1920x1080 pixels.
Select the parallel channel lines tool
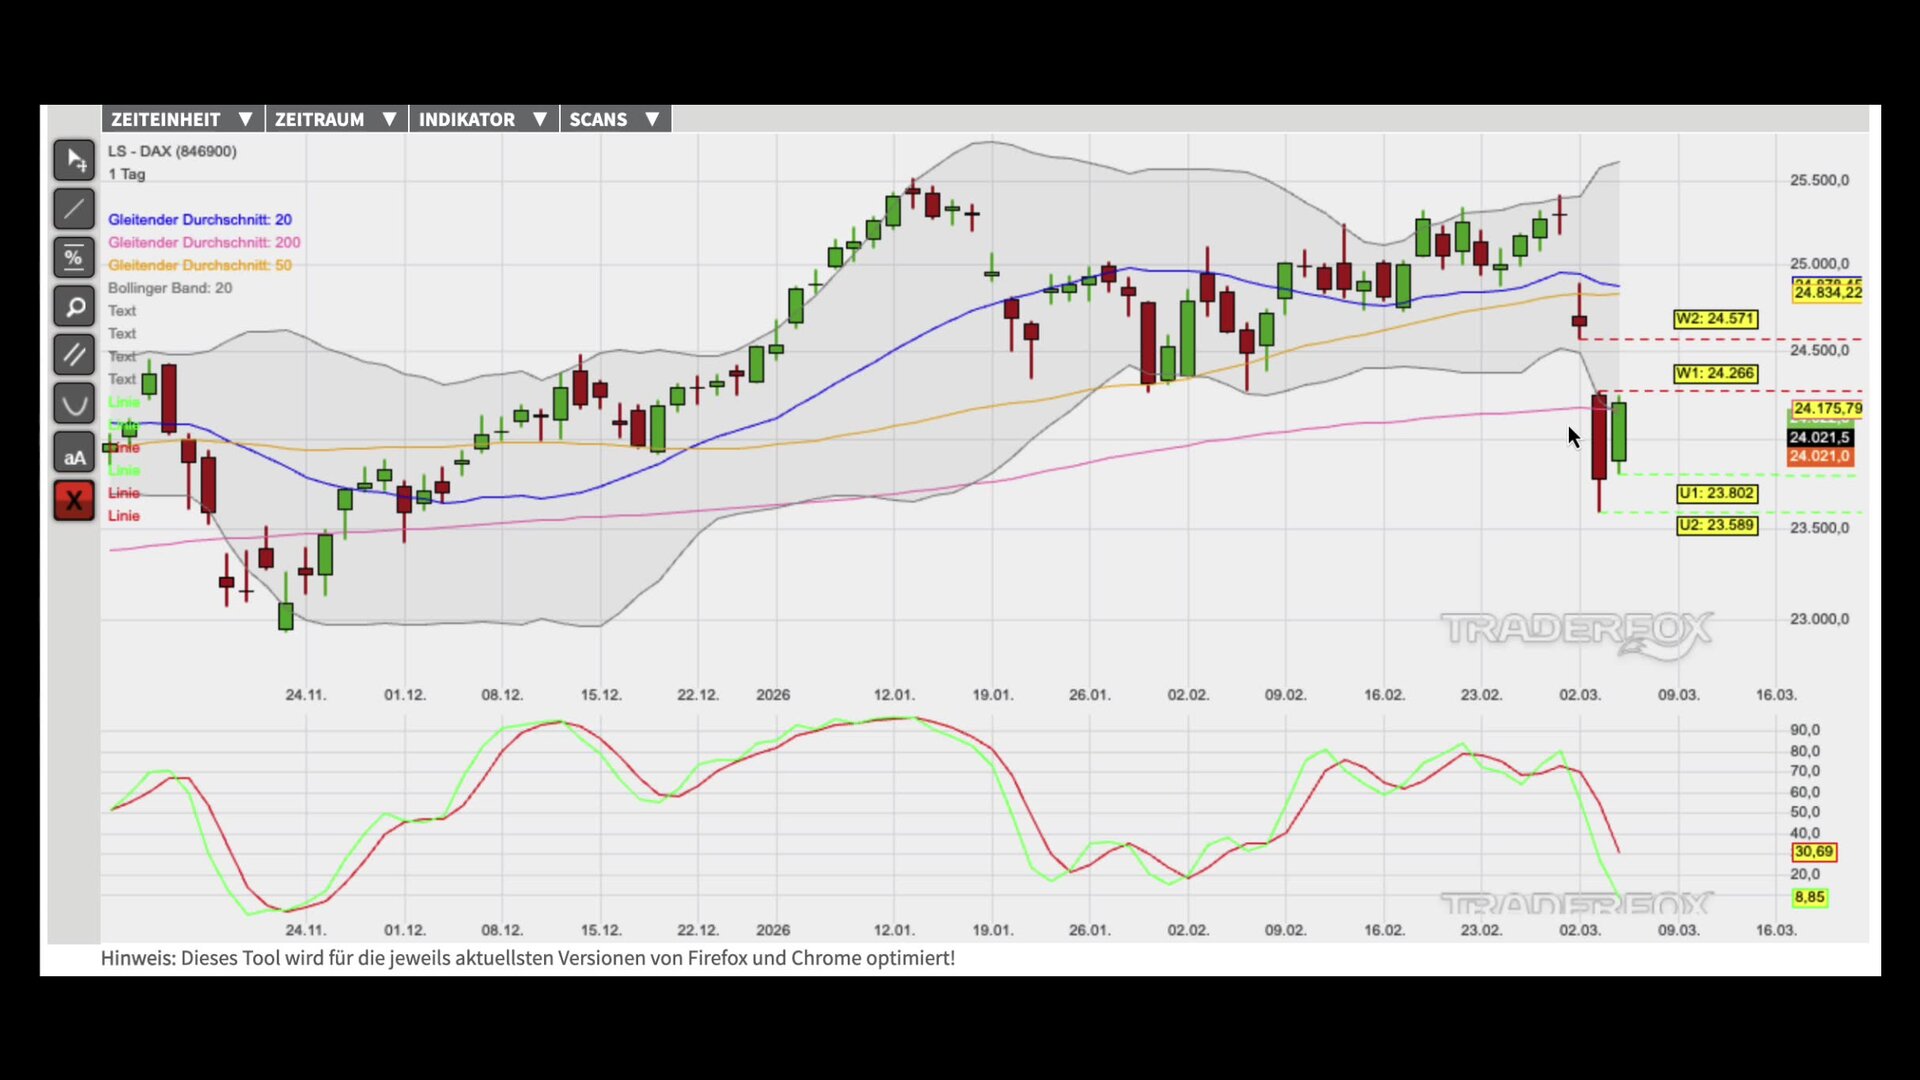(x=74, y=355)
